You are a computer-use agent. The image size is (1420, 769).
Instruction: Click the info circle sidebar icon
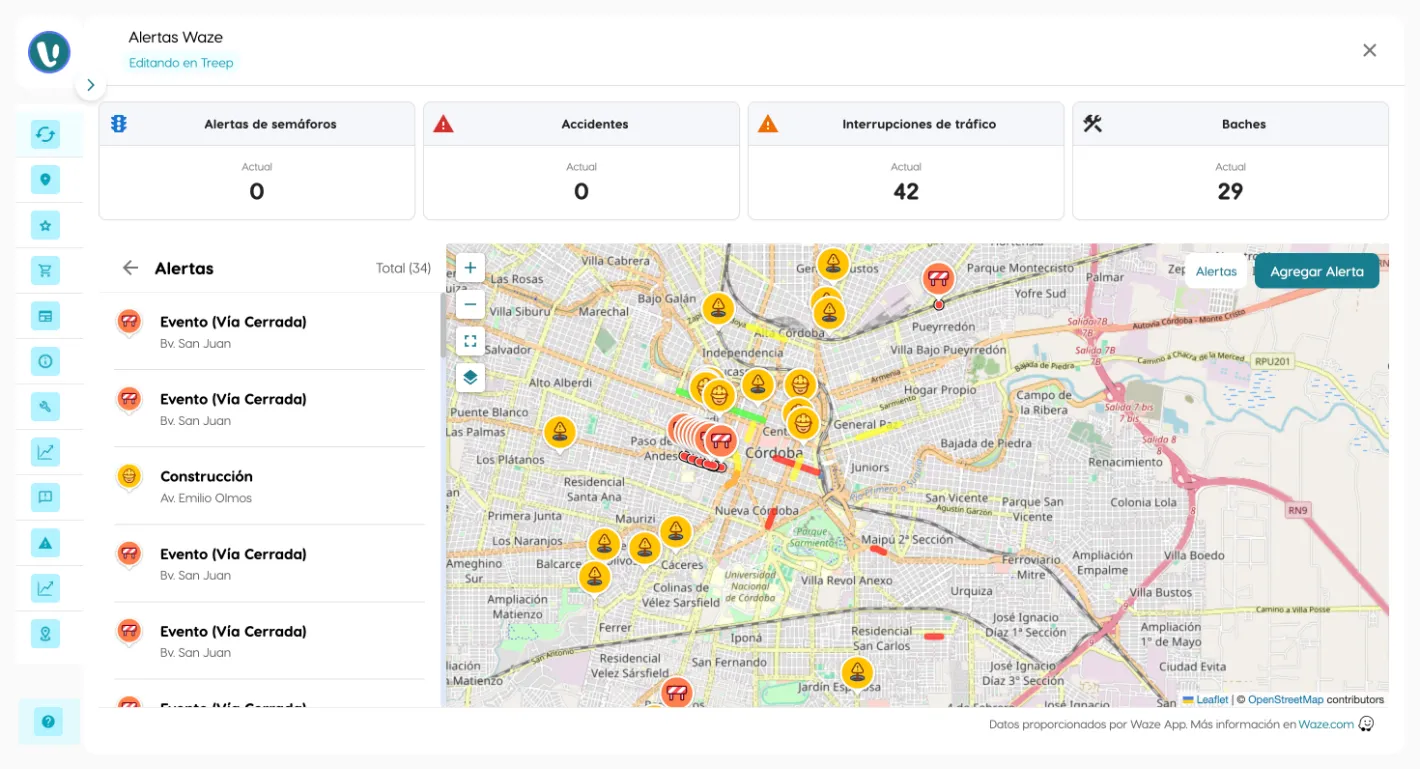(x=45, y=361)
